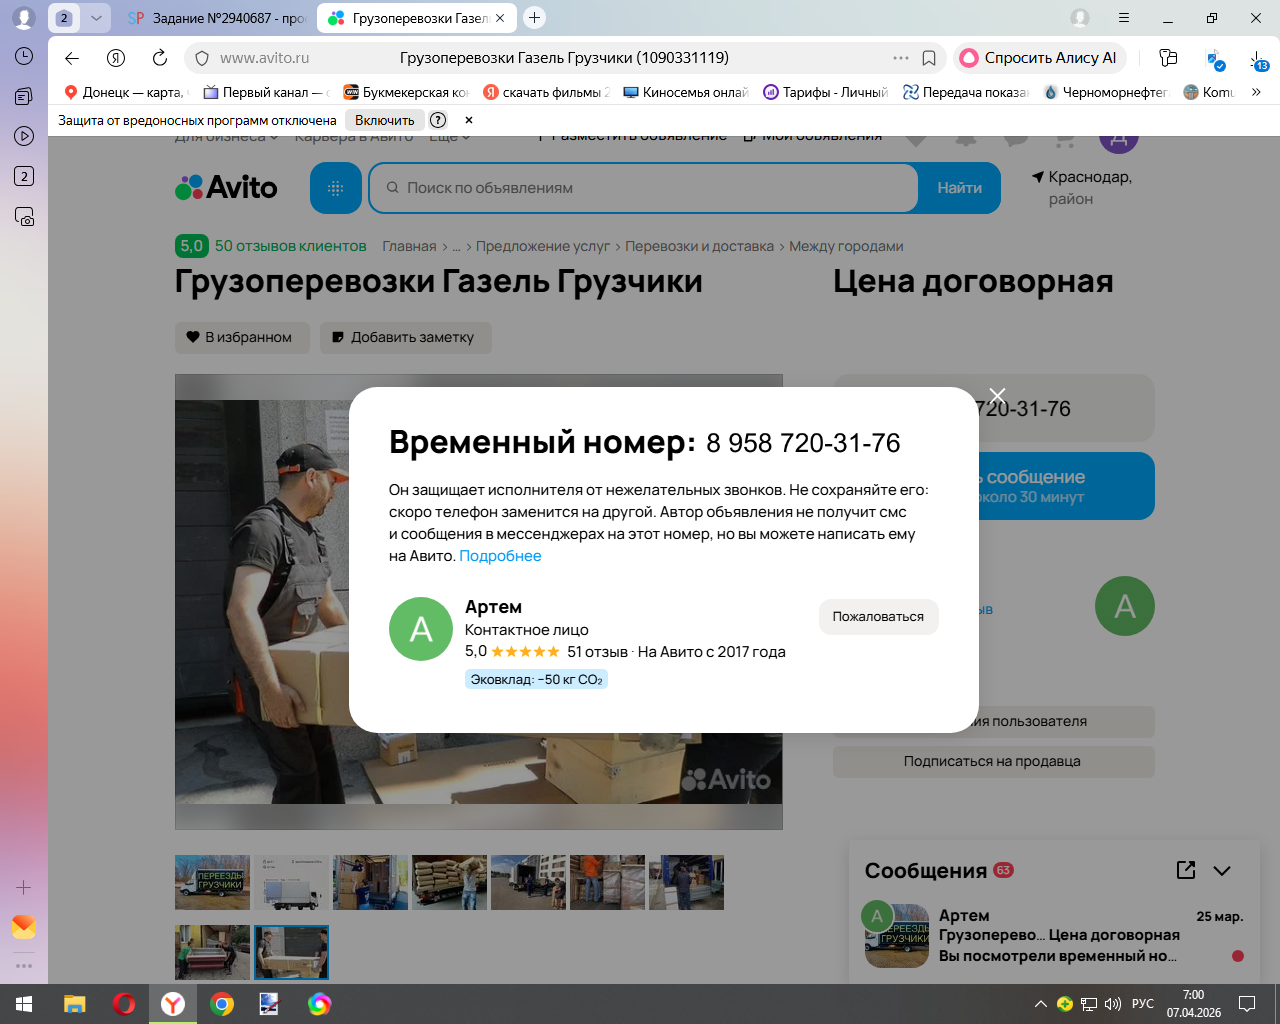Open the downloads icon with badge 13
1280x1024 pixels.
(x=1258, y=59)
